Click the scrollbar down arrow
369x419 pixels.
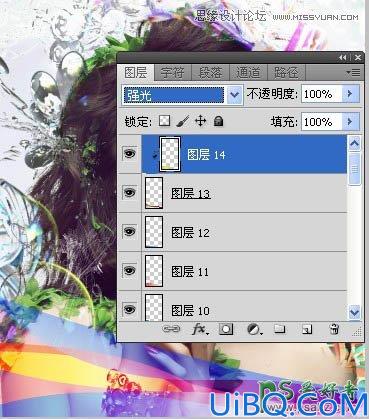point(354,313)
